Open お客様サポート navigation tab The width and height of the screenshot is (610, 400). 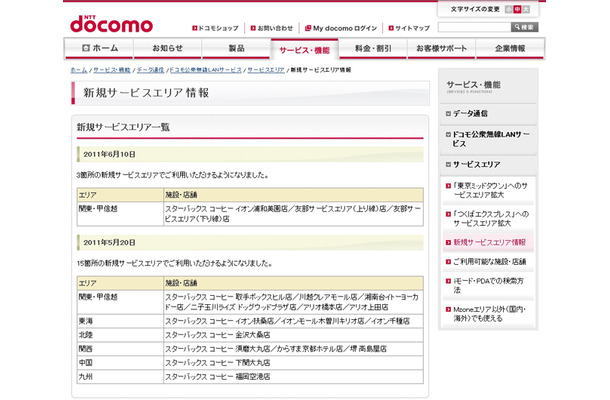coord(441,49)
